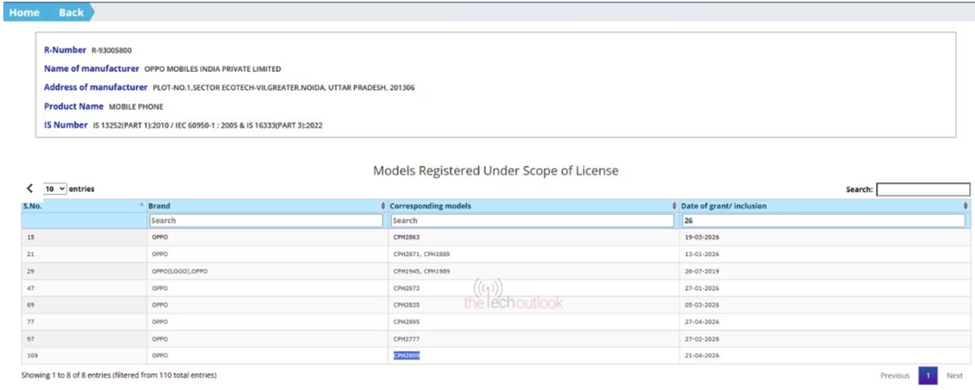Click brand cell OPPO(LOGO),OPPO
The height and width of the screenshot is (390, 975).
(x=179, y=271)
